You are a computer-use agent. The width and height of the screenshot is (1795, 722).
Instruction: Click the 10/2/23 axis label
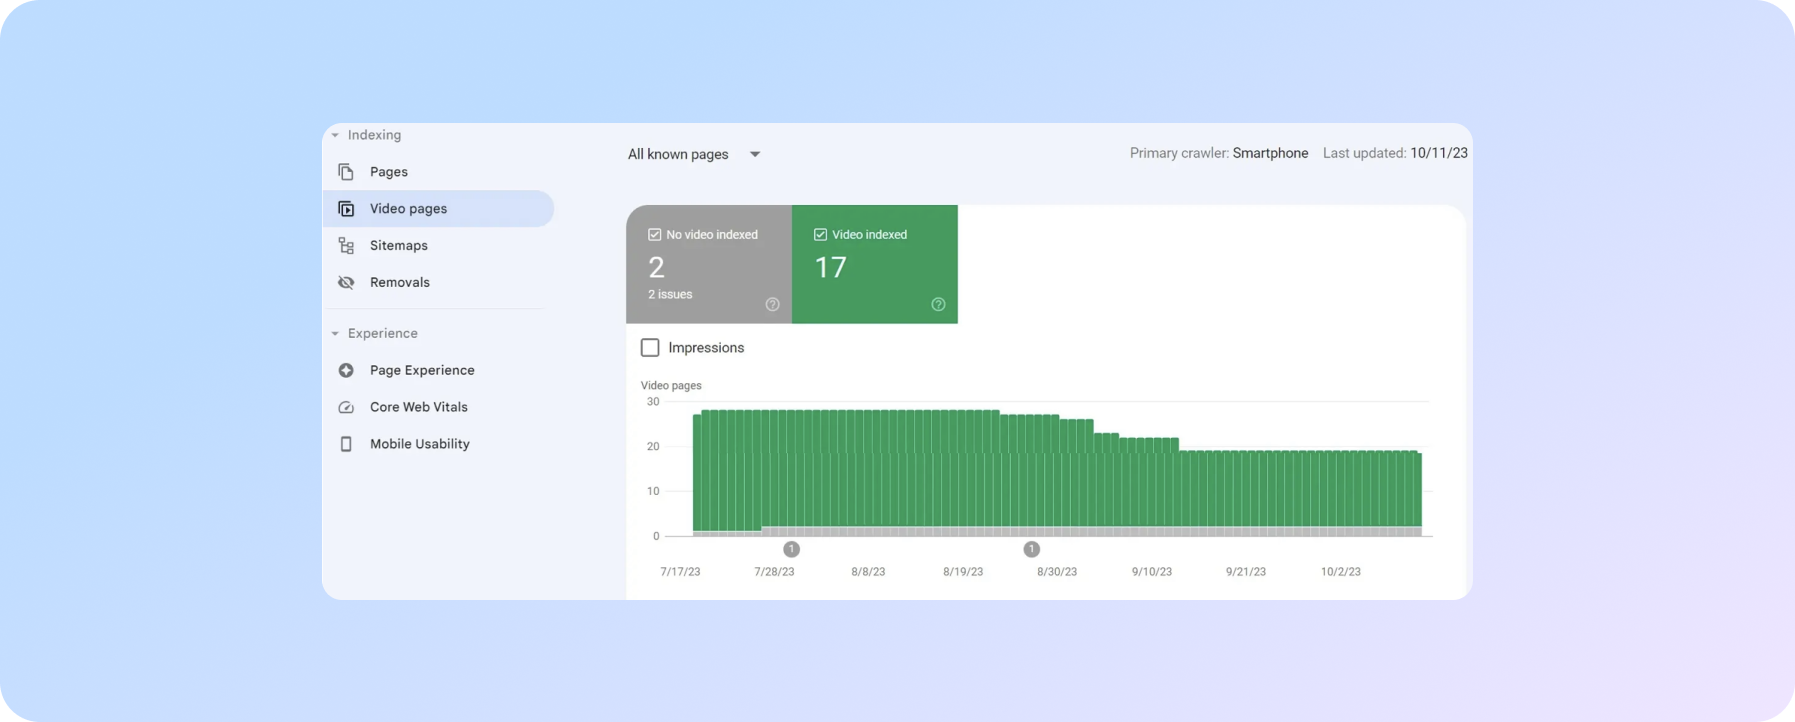pyautogui.click(x=1341, y=572)
